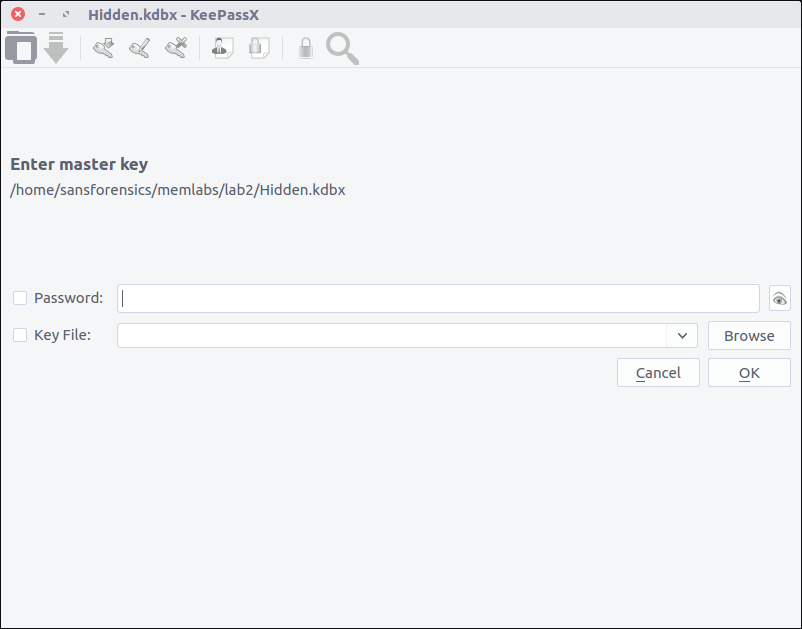
Task: Click the Save database down-arrow icon
Action: (x=56, y=48)
